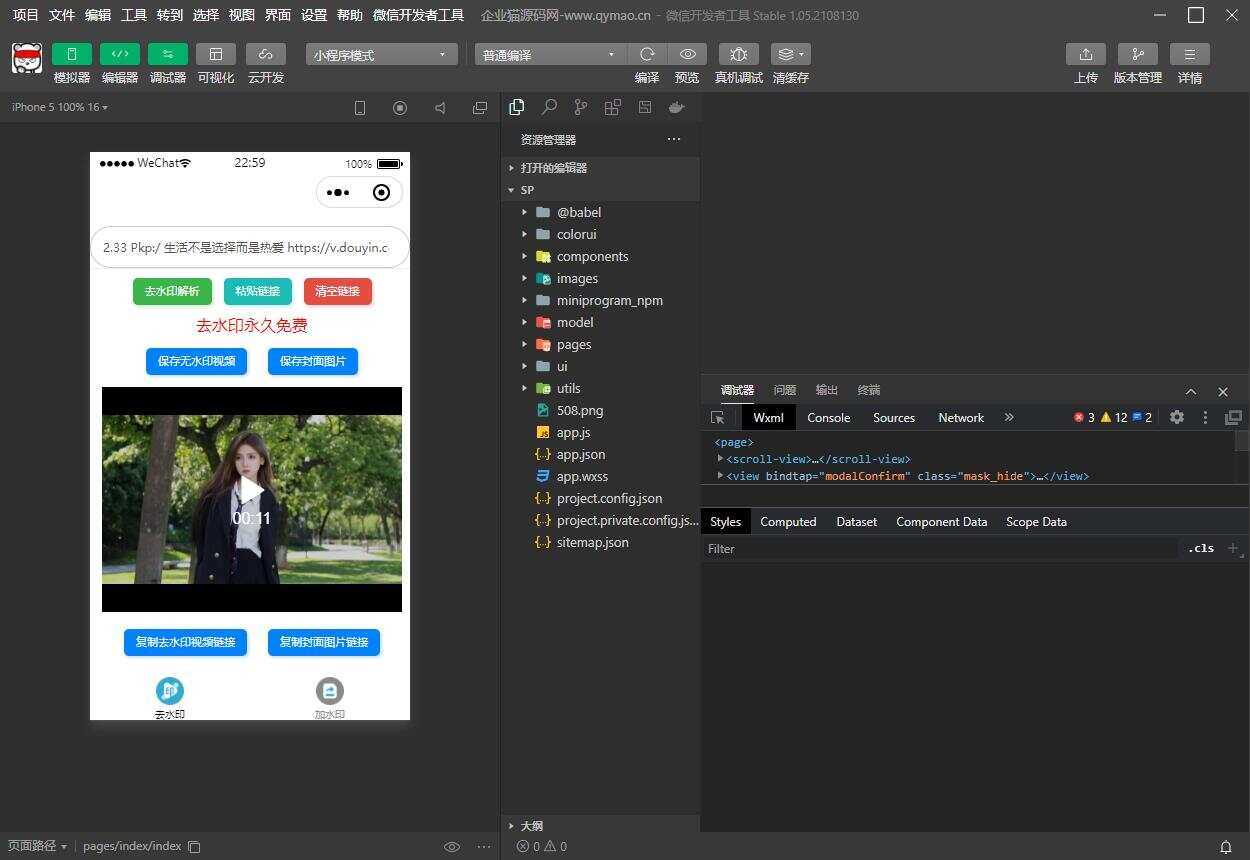Collapse the SP project tree root

tap(512, 190)
